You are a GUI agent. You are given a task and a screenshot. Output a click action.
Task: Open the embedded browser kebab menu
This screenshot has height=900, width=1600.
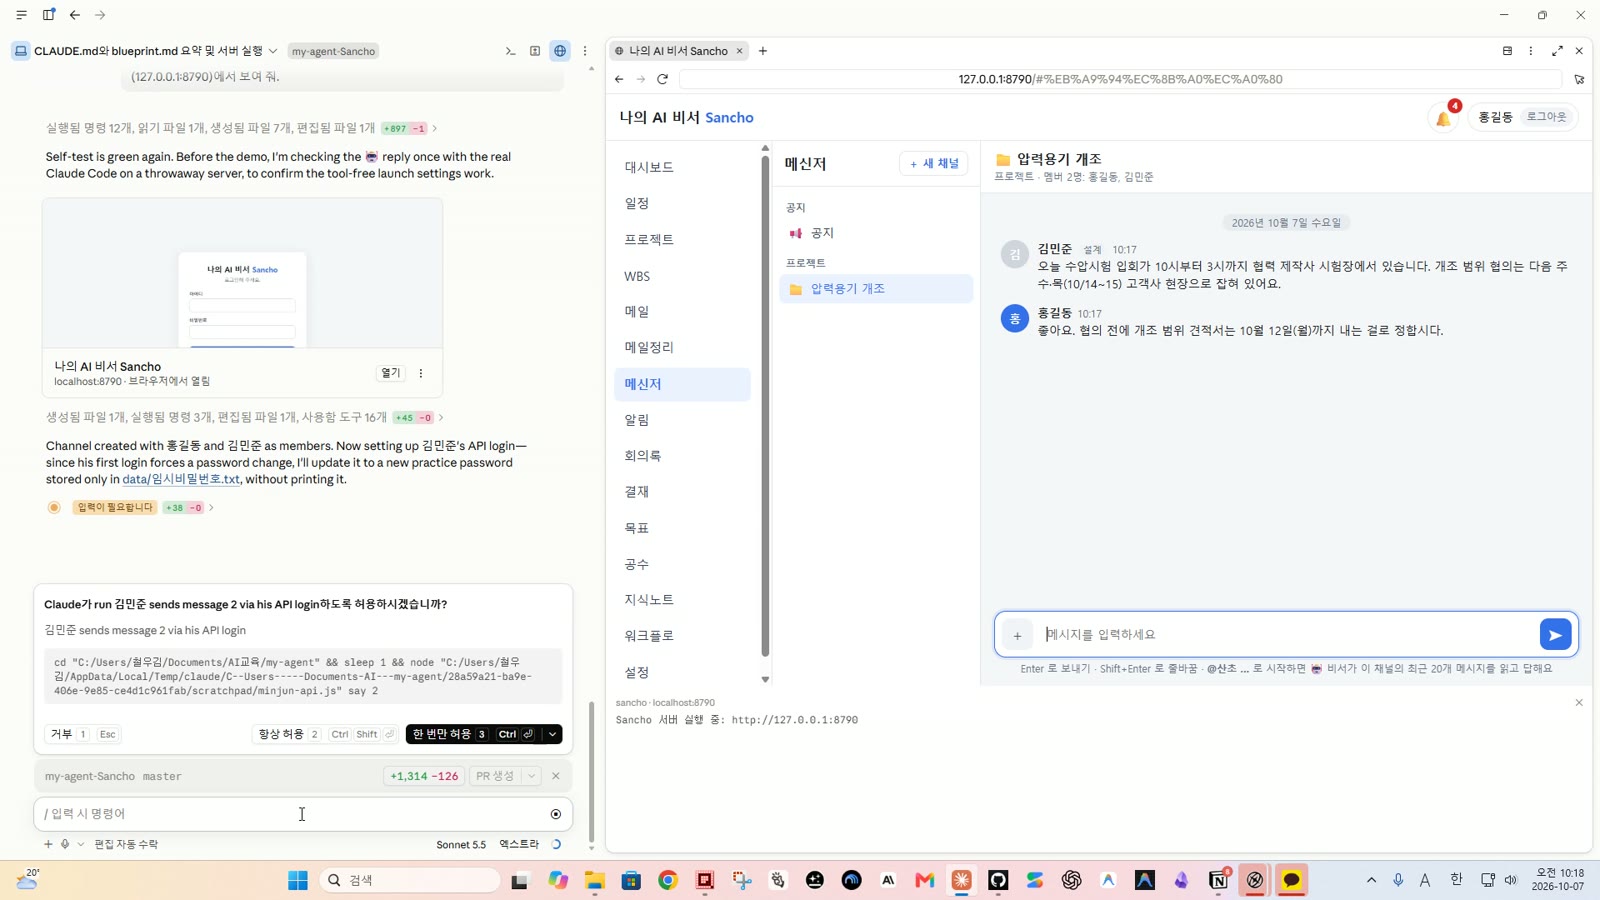click(1531, 51)
